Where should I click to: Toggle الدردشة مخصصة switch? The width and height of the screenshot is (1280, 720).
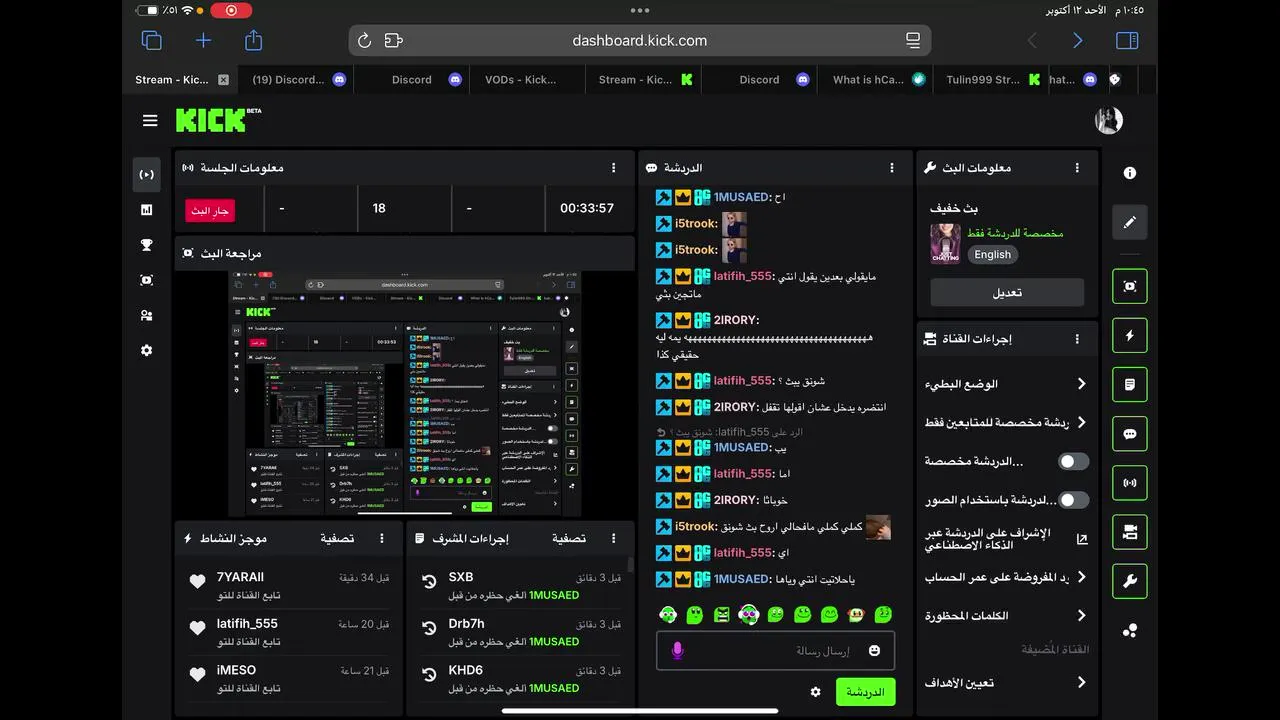coord(1074,461)
